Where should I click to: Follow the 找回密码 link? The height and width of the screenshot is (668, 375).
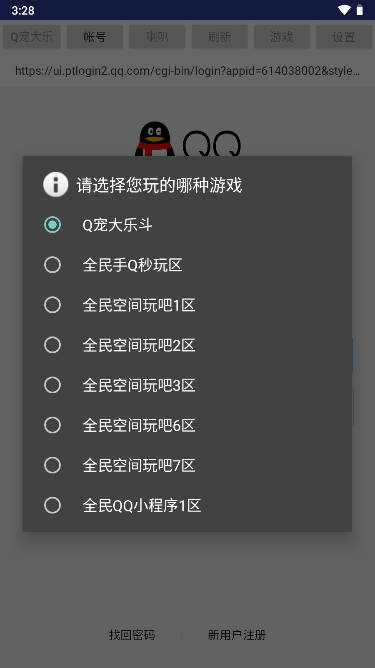pyautogui.click(x=132, y=635)
